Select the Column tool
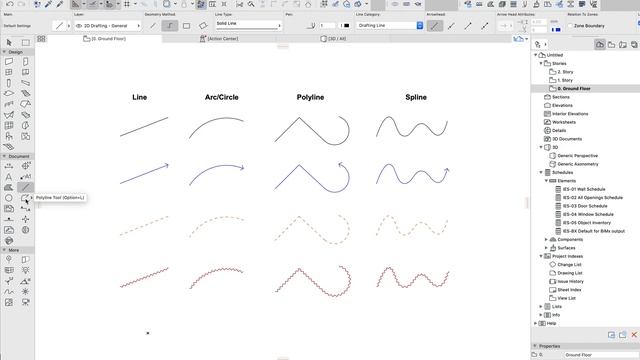This screenshot has height=360, width=640. click(x=9, y=83)
